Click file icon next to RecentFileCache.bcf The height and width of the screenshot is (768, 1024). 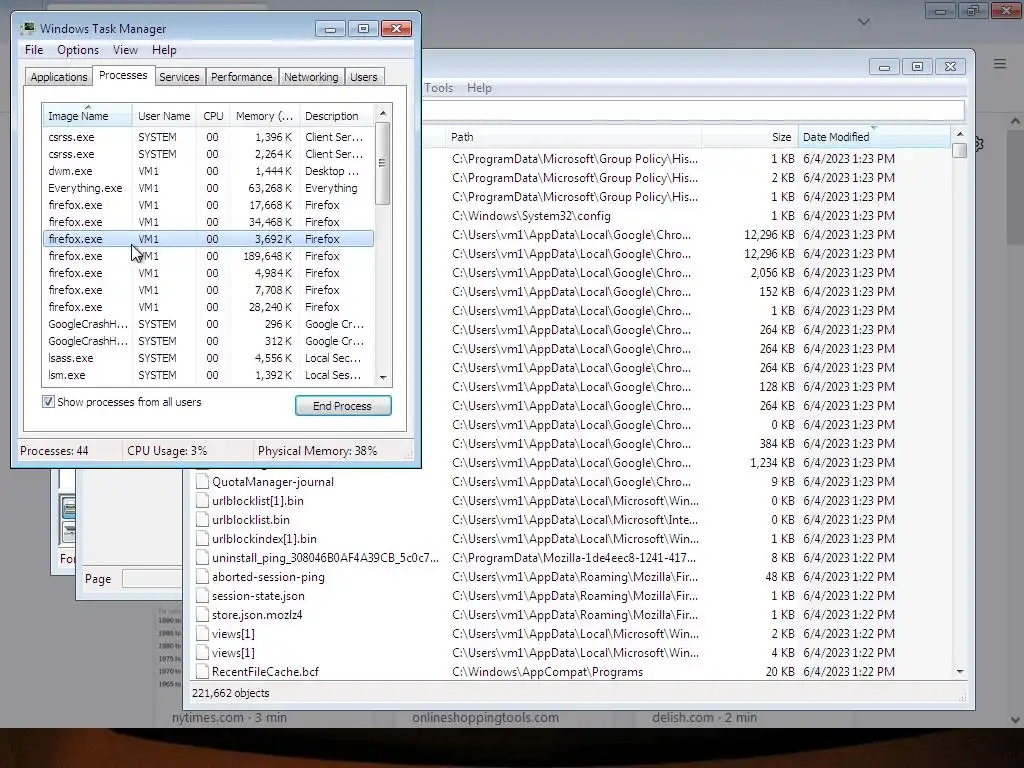tap(202, 671)
